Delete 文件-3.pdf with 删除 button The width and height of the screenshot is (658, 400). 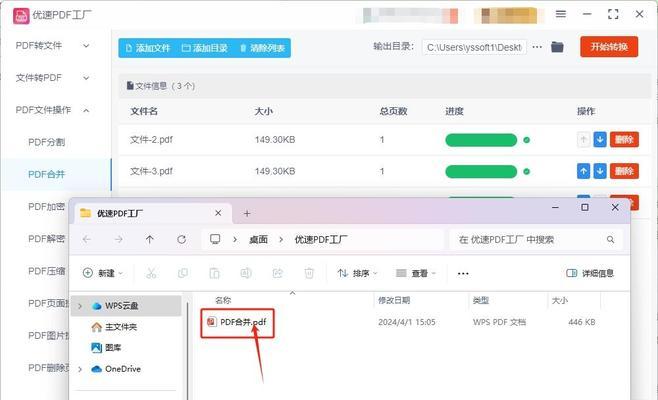(624, 171)
